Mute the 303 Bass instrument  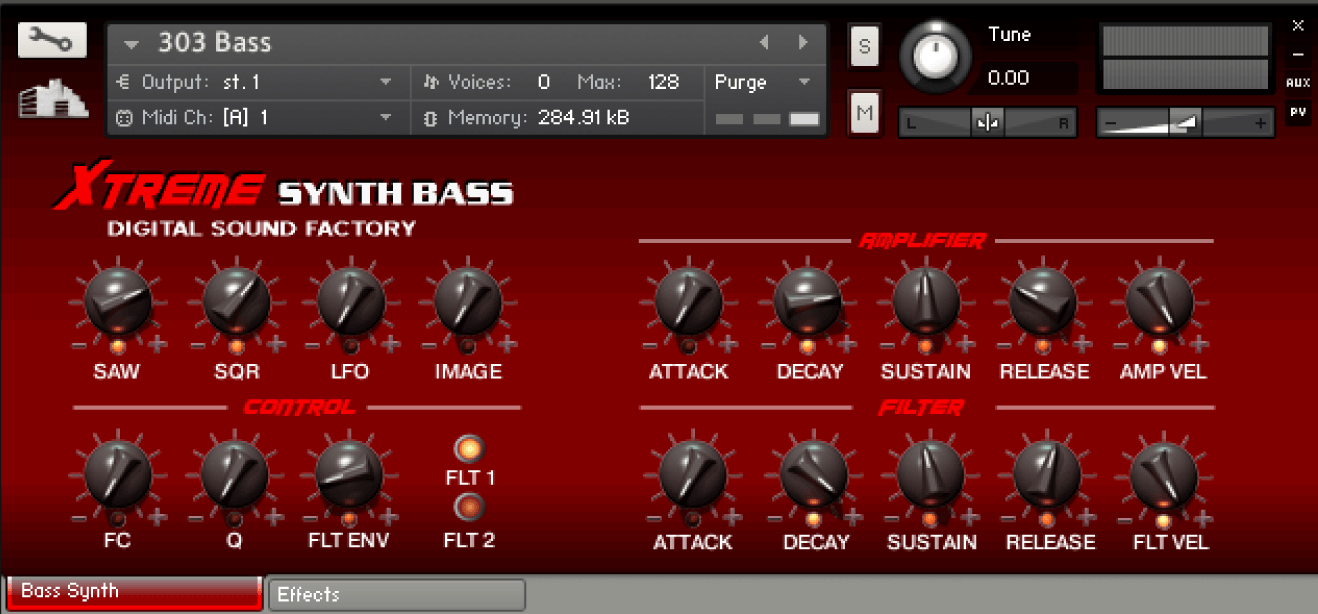864,112
